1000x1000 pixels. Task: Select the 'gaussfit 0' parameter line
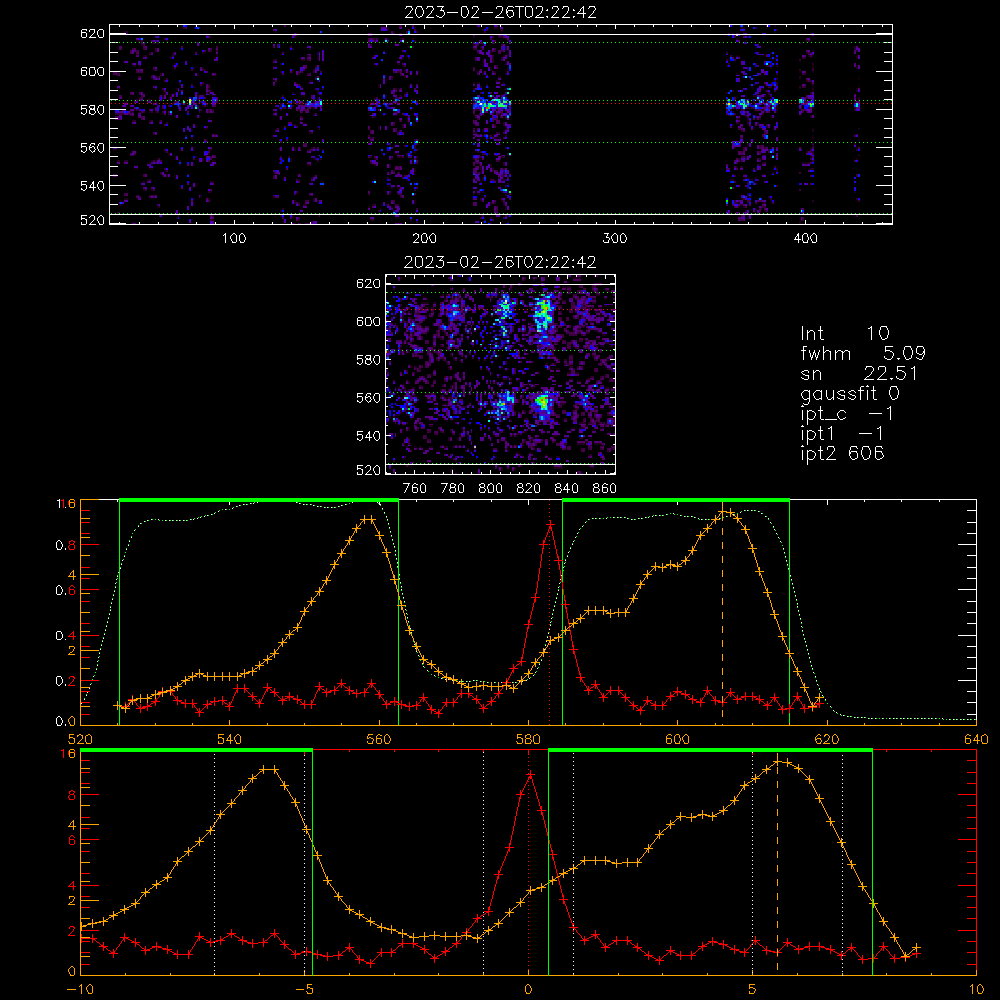(850, 393)
